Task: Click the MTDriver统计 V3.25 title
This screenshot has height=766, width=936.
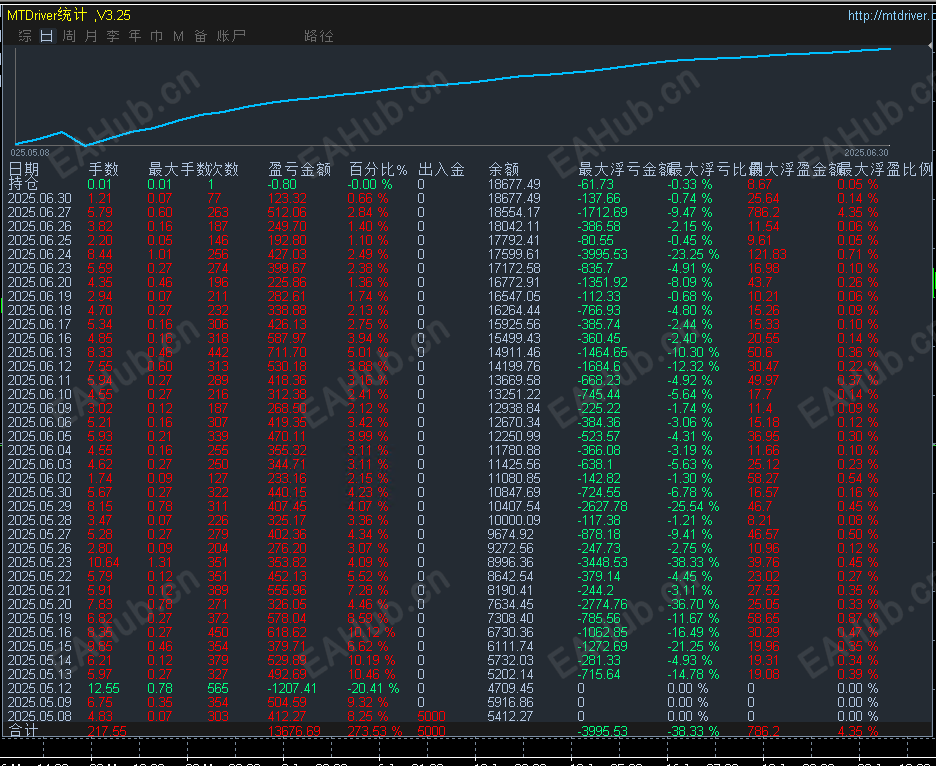Action: point(69,16)
